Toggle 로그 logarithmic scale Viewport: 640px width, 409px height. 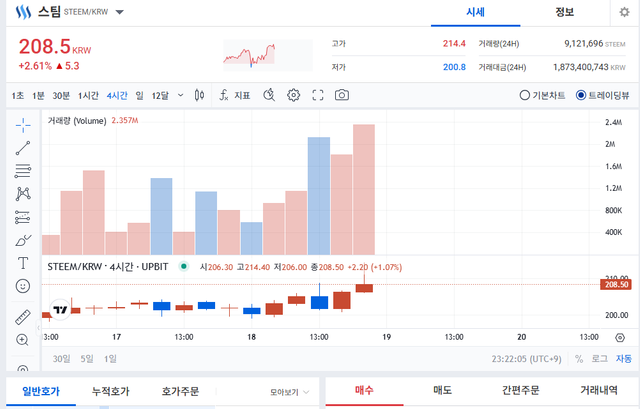tap(600, 358)
